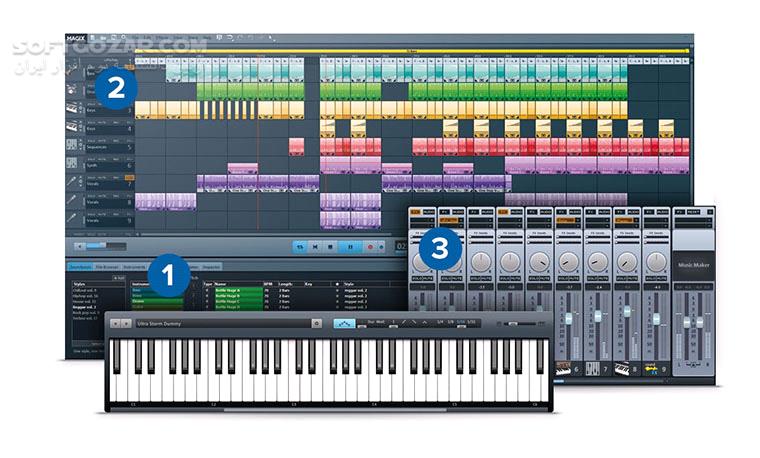The height and width of the screenshot is (458, 760).
Task: Solo mixer channel 6
Action: click(x=562, y=279)
